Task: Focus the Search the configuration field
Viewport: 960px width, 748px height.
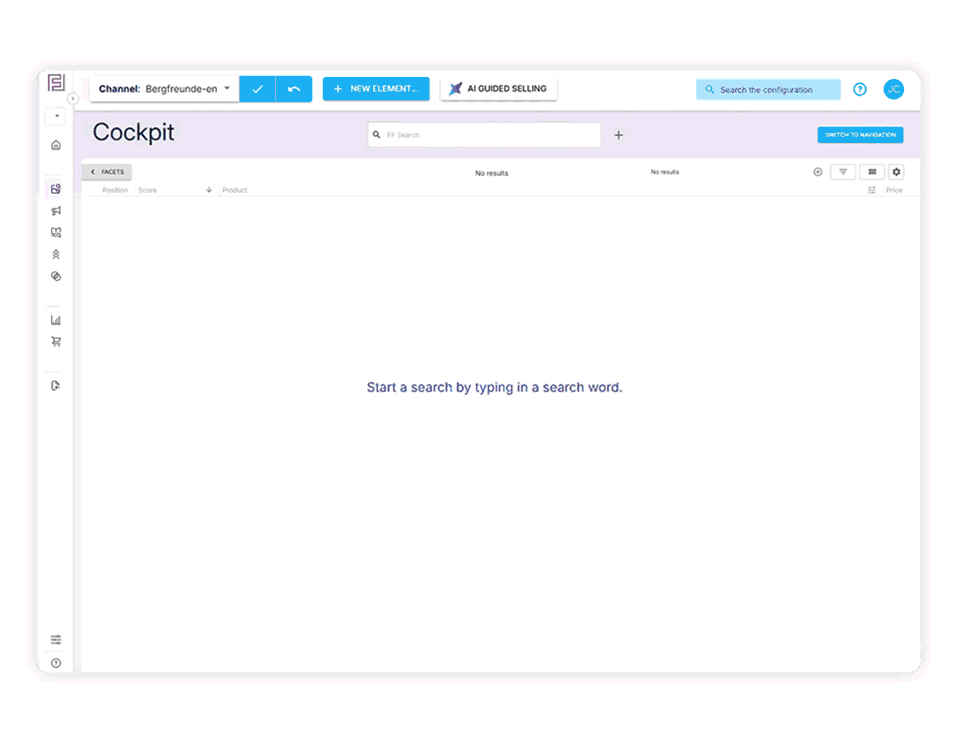Action: pyautogui.click(x=768, y=89)
